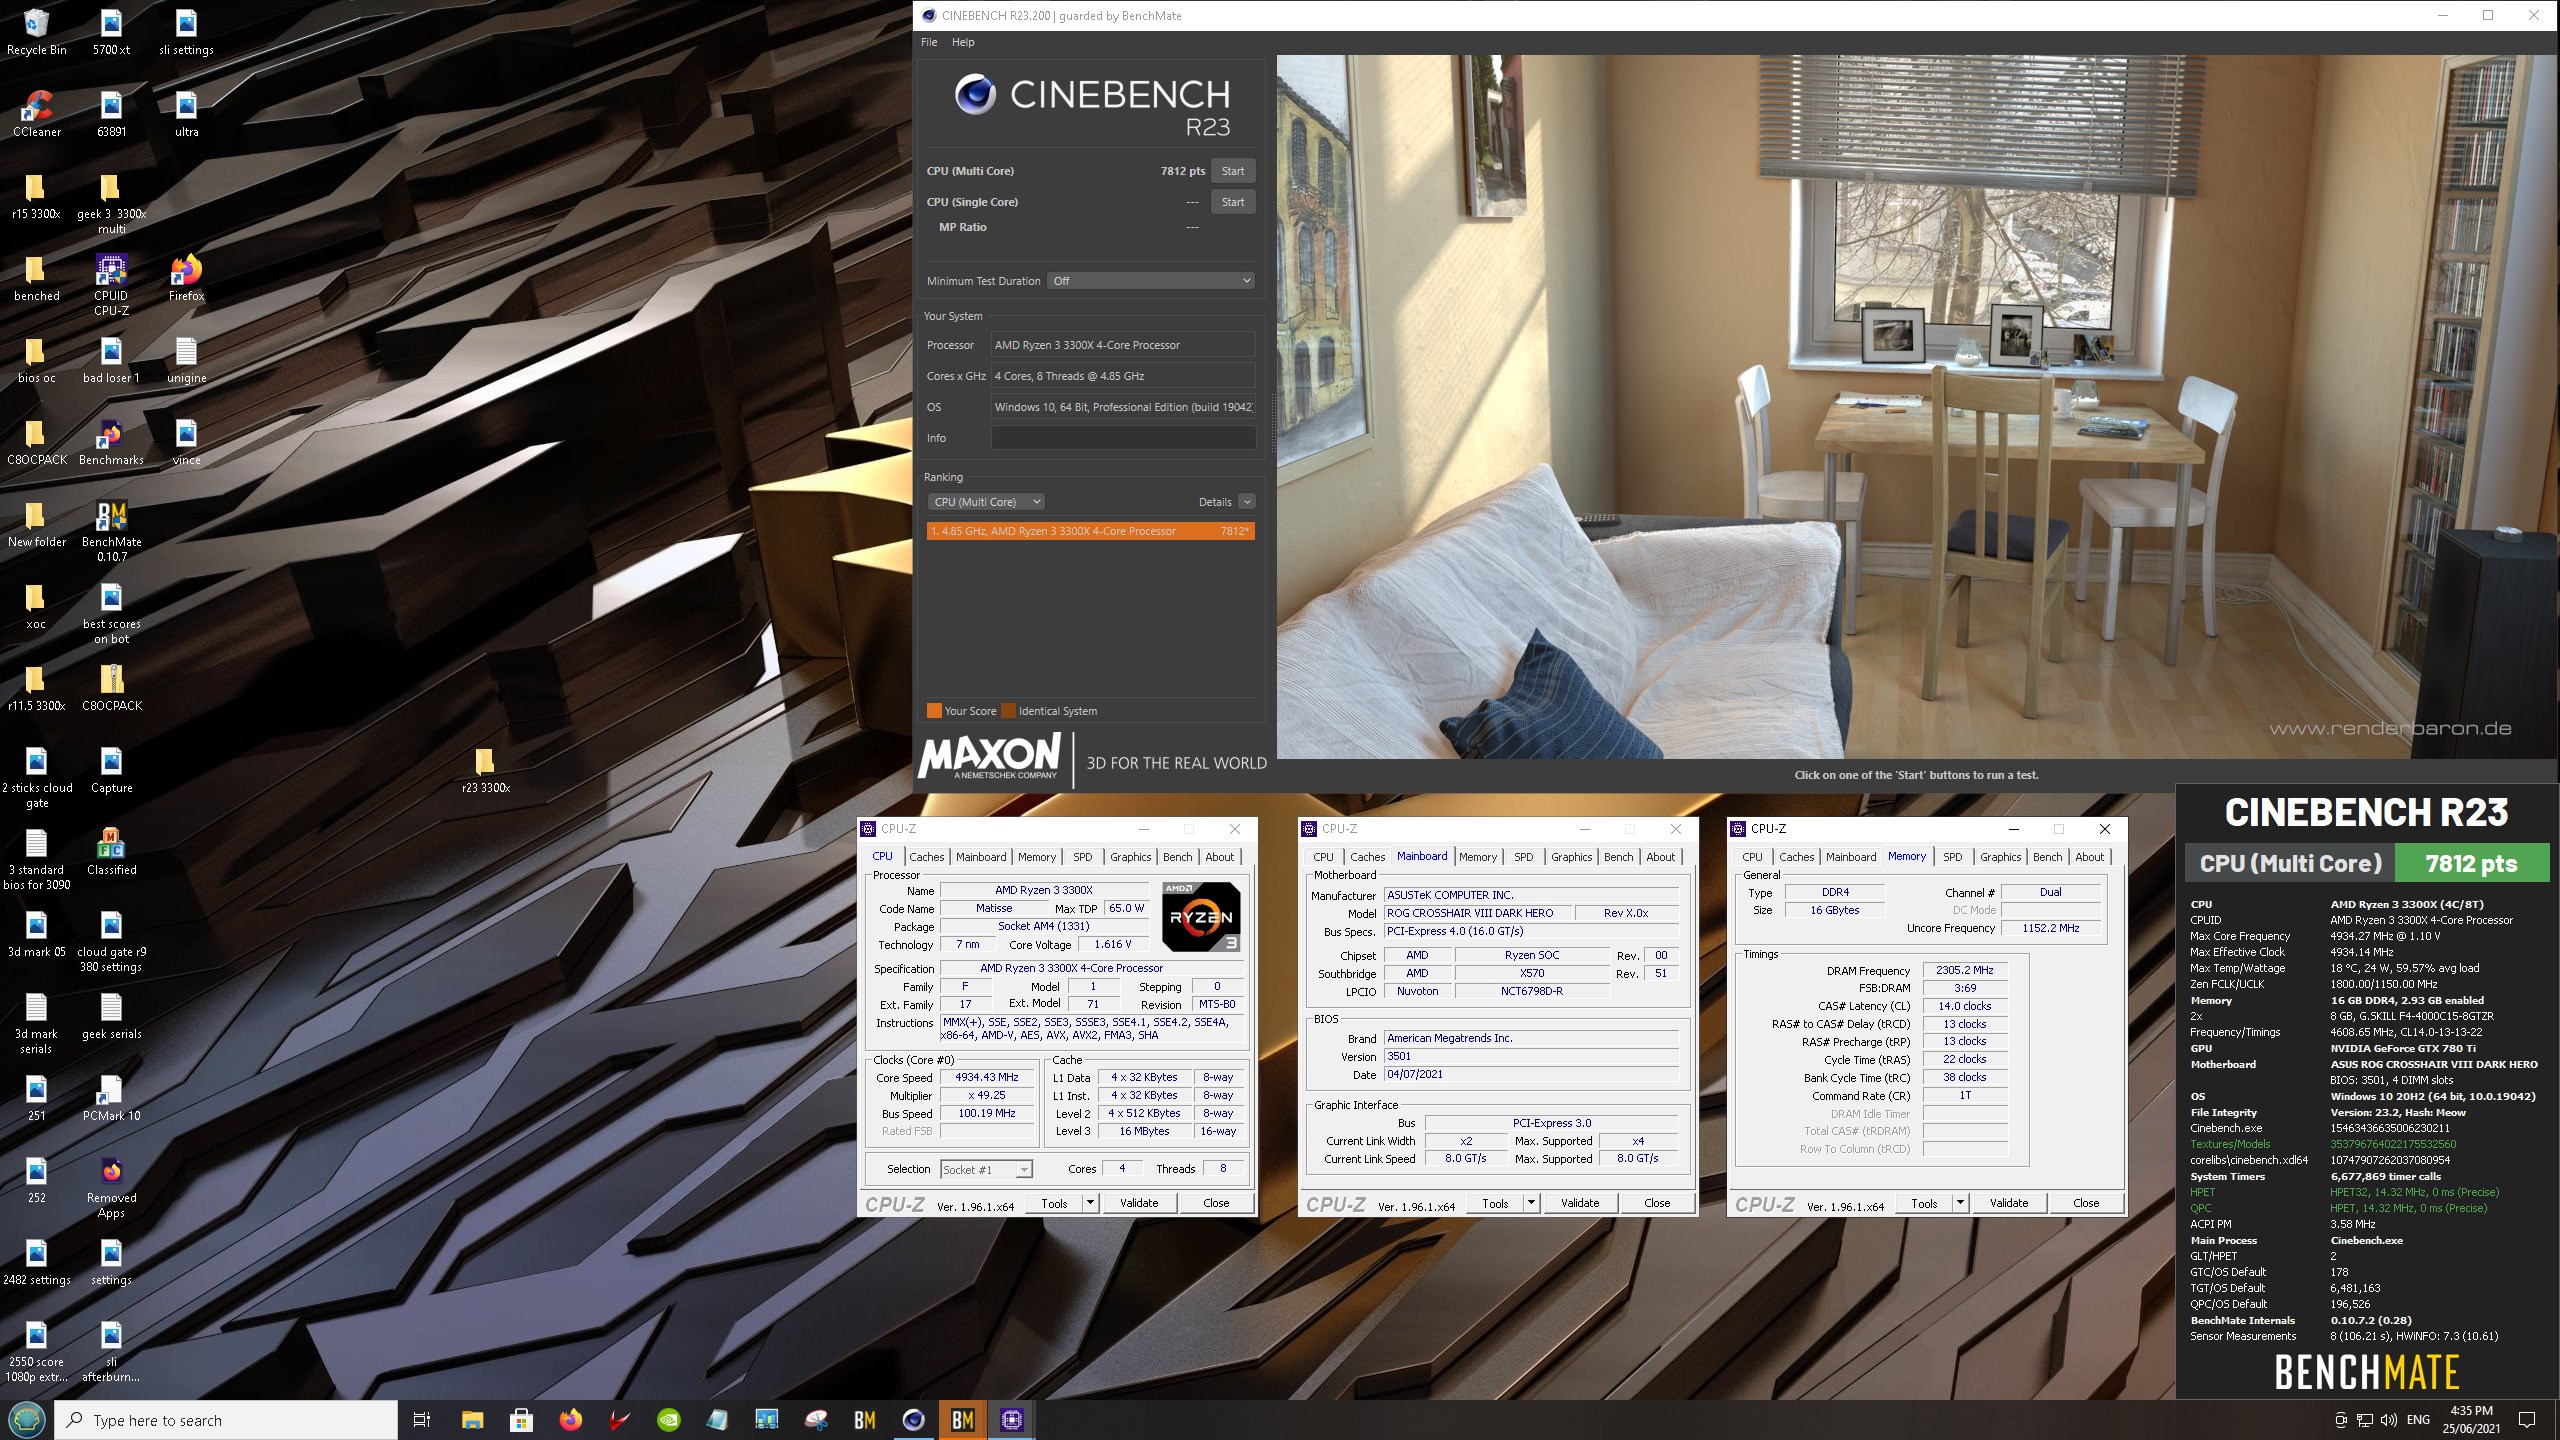2560x1440 pixels.
Task: Click Validate in the first CPU-Z window
Action: tap(1138, 1203)
